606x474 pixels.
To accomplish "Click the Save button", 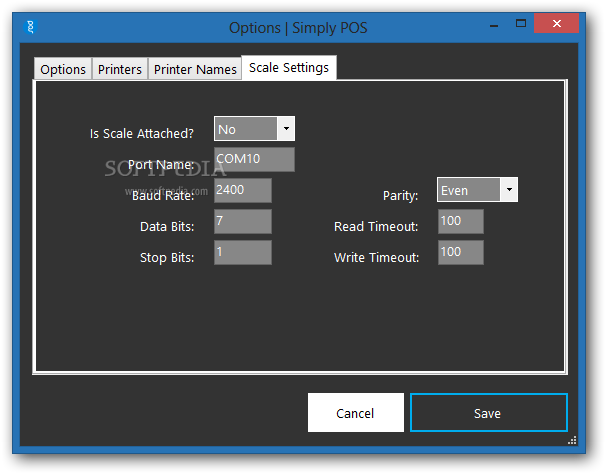I will click(x=489, y=413).
